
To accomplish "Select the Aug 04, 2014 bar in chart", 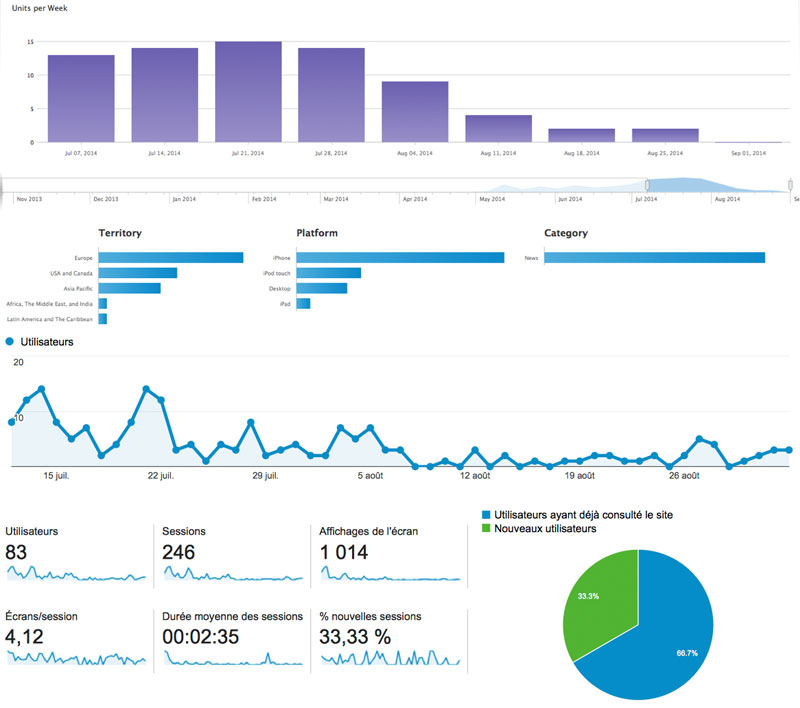I will pos(415,112).
